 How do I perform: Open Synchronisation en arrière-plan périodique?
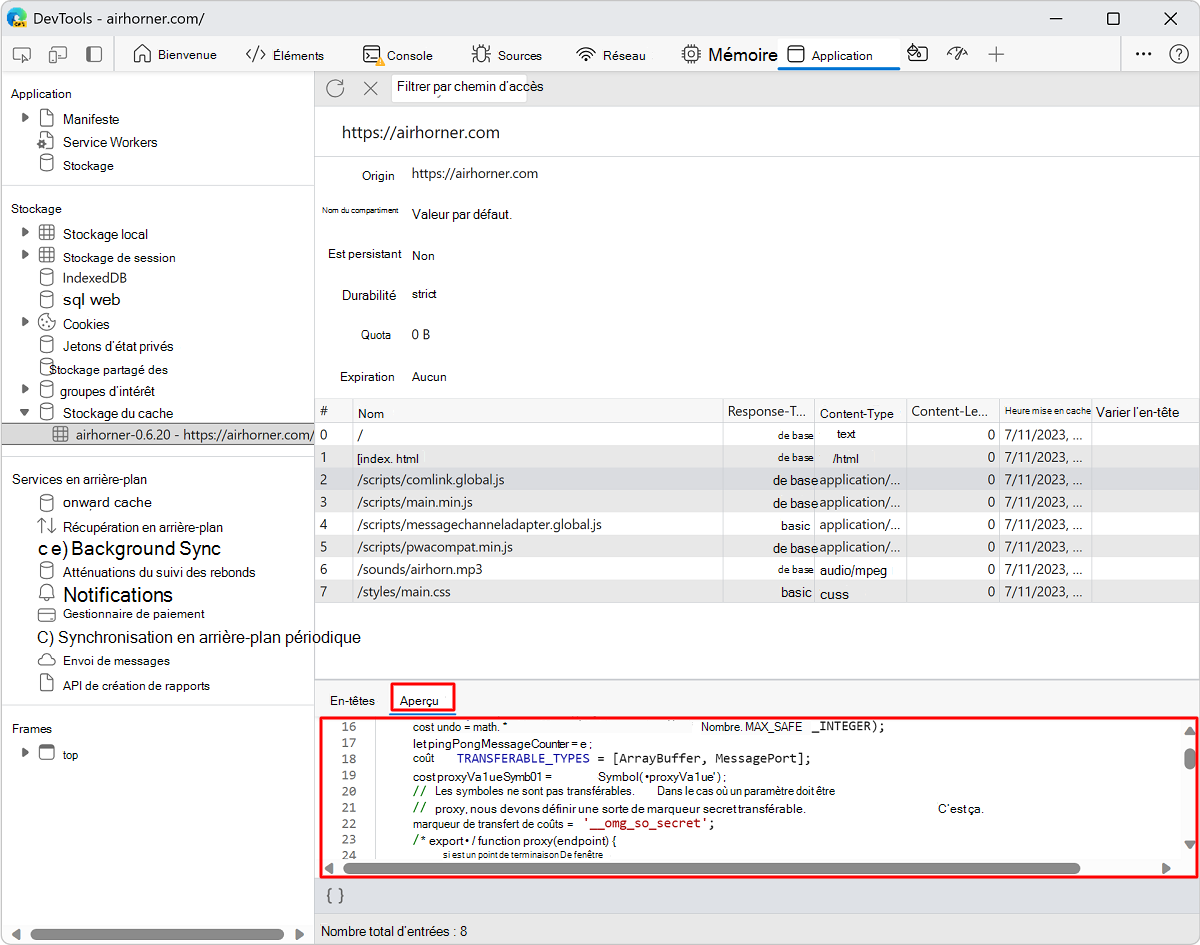[209, 637]
